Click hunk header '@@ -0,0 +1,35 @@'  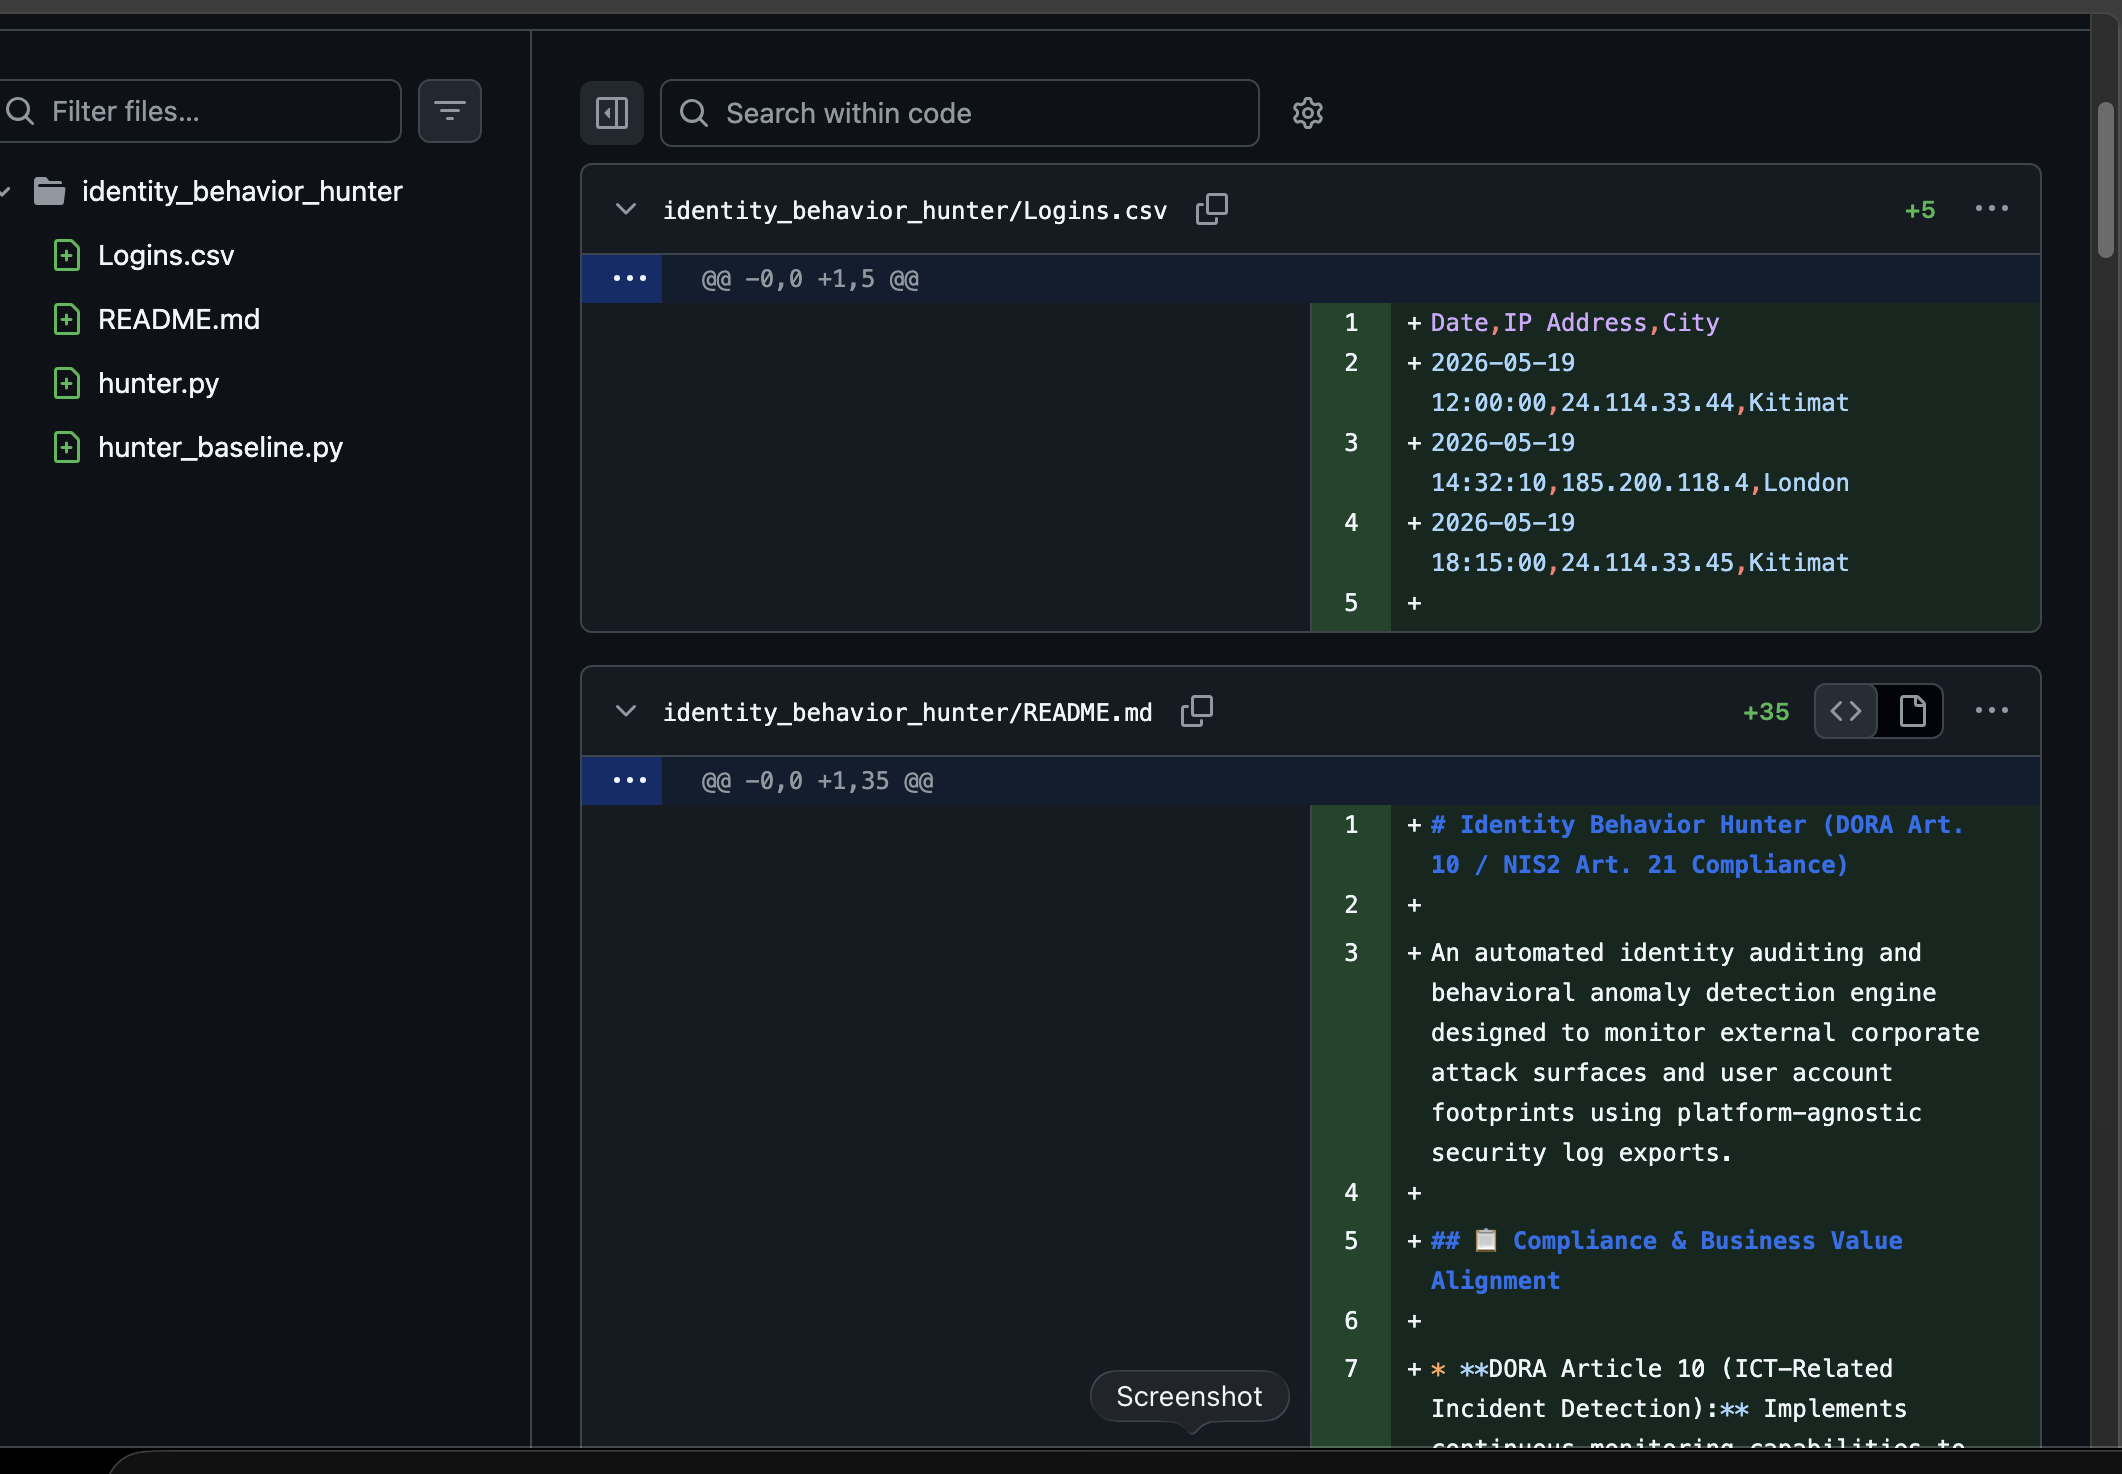817,780
